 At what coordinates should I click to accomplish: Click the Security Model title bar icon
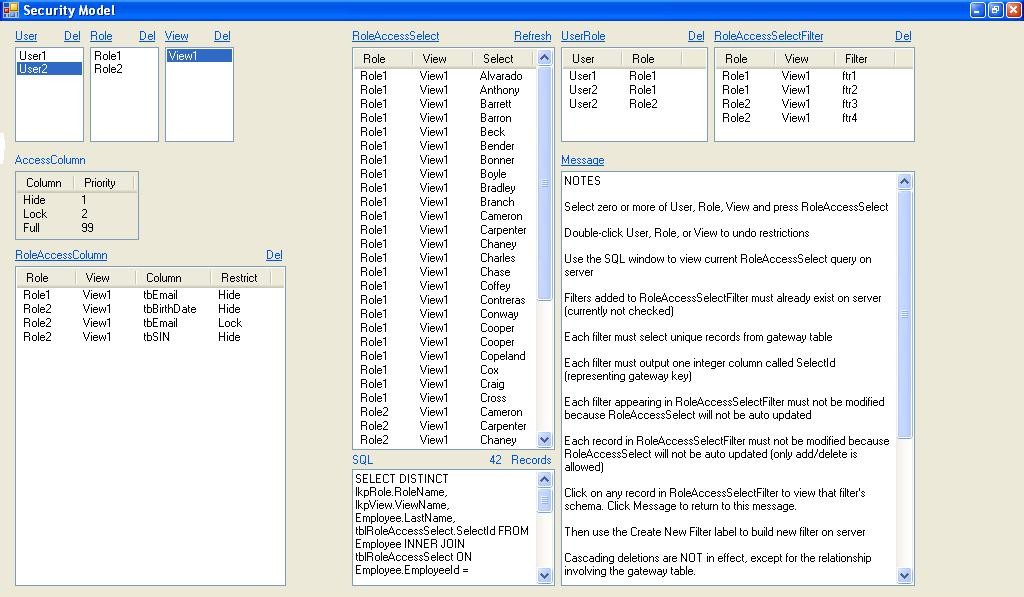[11, 10]
